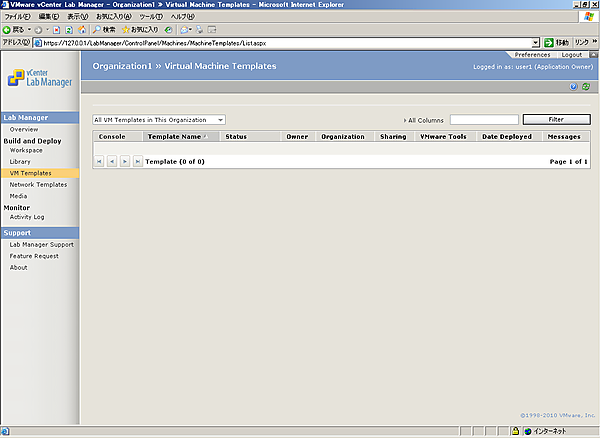
Task: Open the View menu (表示)
Action: tap(78, 16)
